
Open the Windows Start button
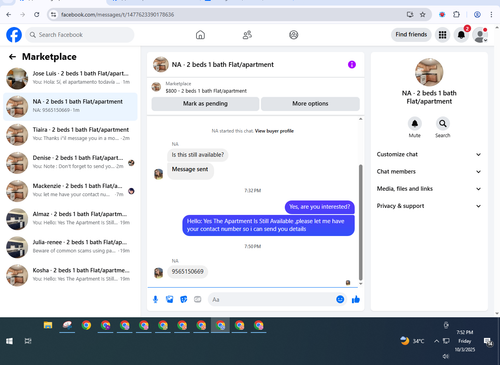click(9, 341)
